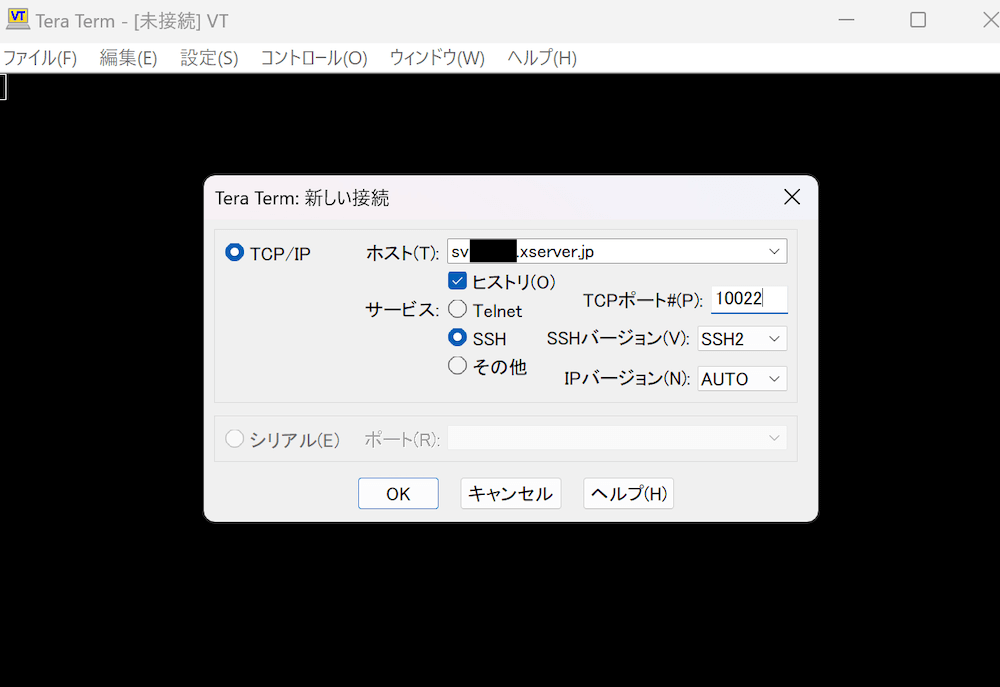Select the シリアル(E) radio button
The height and width of the screenshot is (687, 1000).
(234, 439)
